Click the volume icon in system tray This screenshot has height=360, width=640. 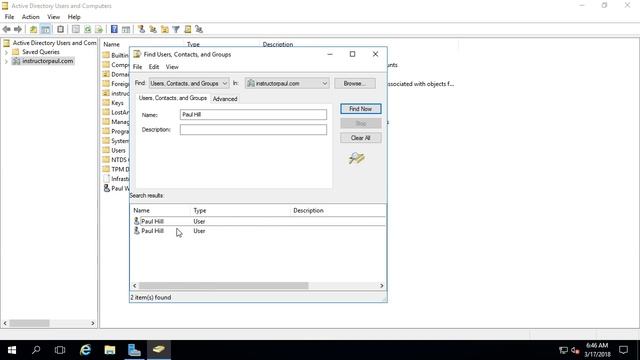pos(576,350)
